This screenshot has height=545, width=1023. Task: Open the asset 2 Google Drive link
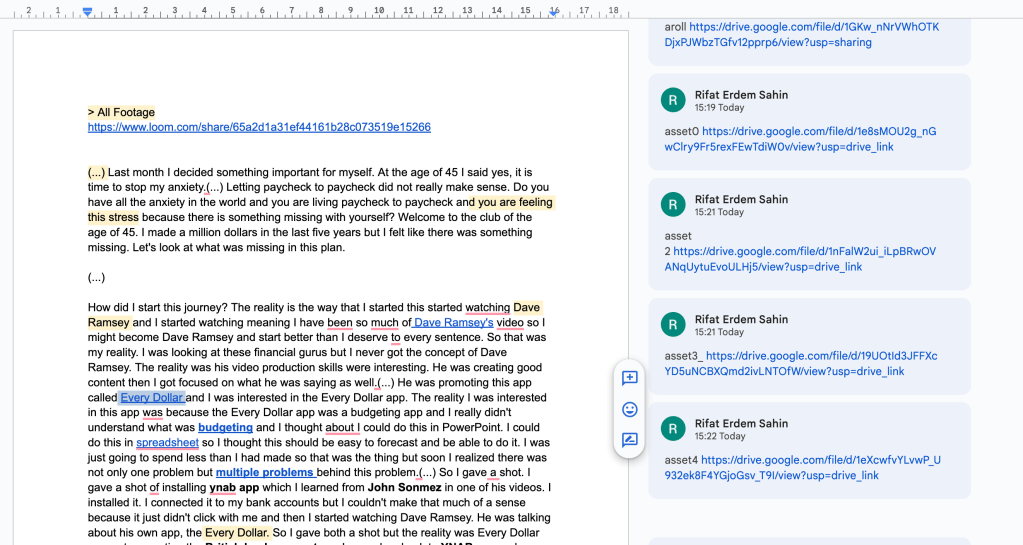pyautogui.click(x=800, y=259)
